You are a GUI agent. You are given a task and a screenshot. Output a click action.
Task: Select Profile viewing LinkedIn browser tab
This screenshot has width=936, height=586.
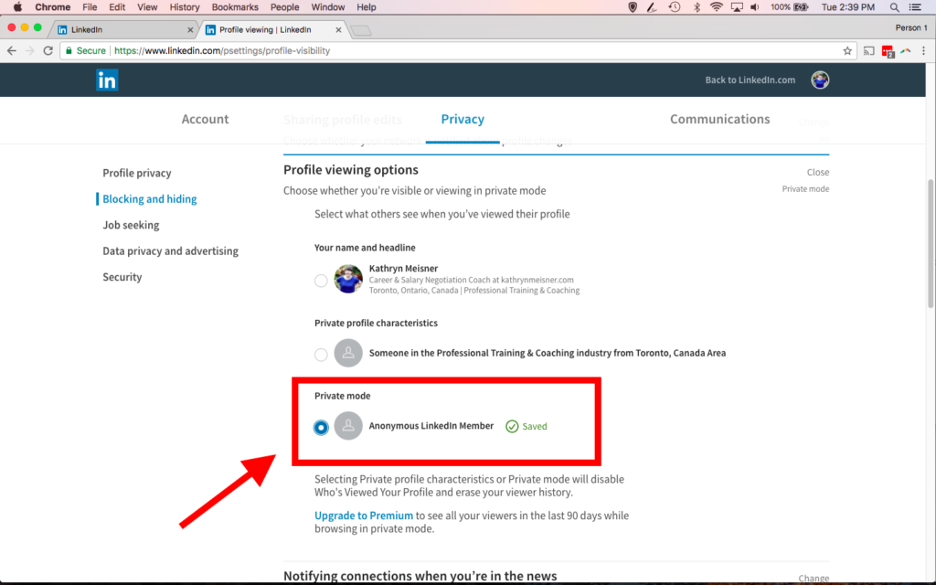point(273,29)
